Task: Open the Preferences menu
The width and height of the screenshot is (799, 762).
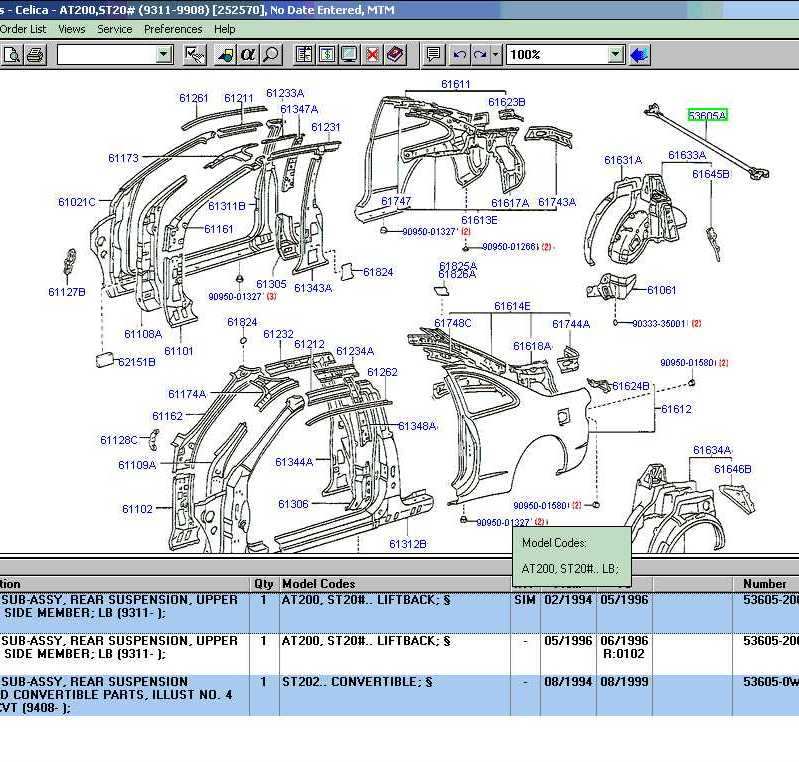Action: click(173, 29)
